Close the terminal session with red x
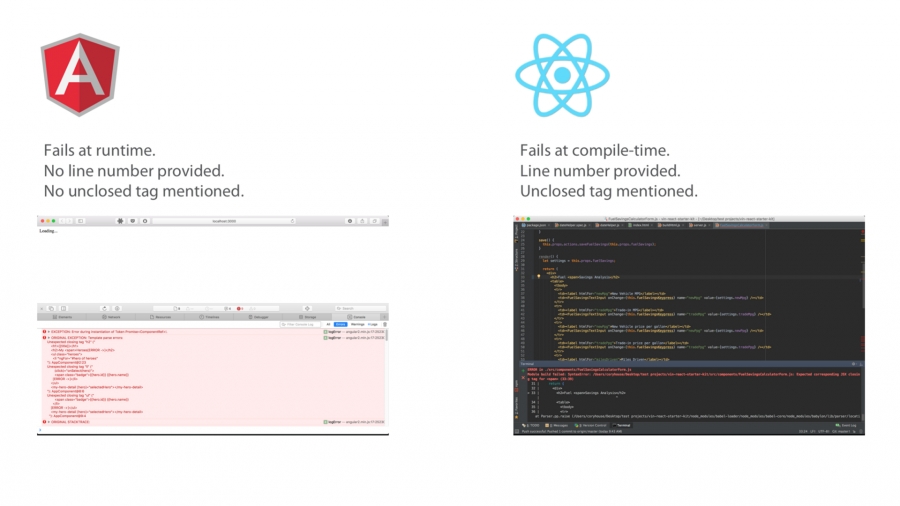900x506 pixels. (x=523, y=378)
